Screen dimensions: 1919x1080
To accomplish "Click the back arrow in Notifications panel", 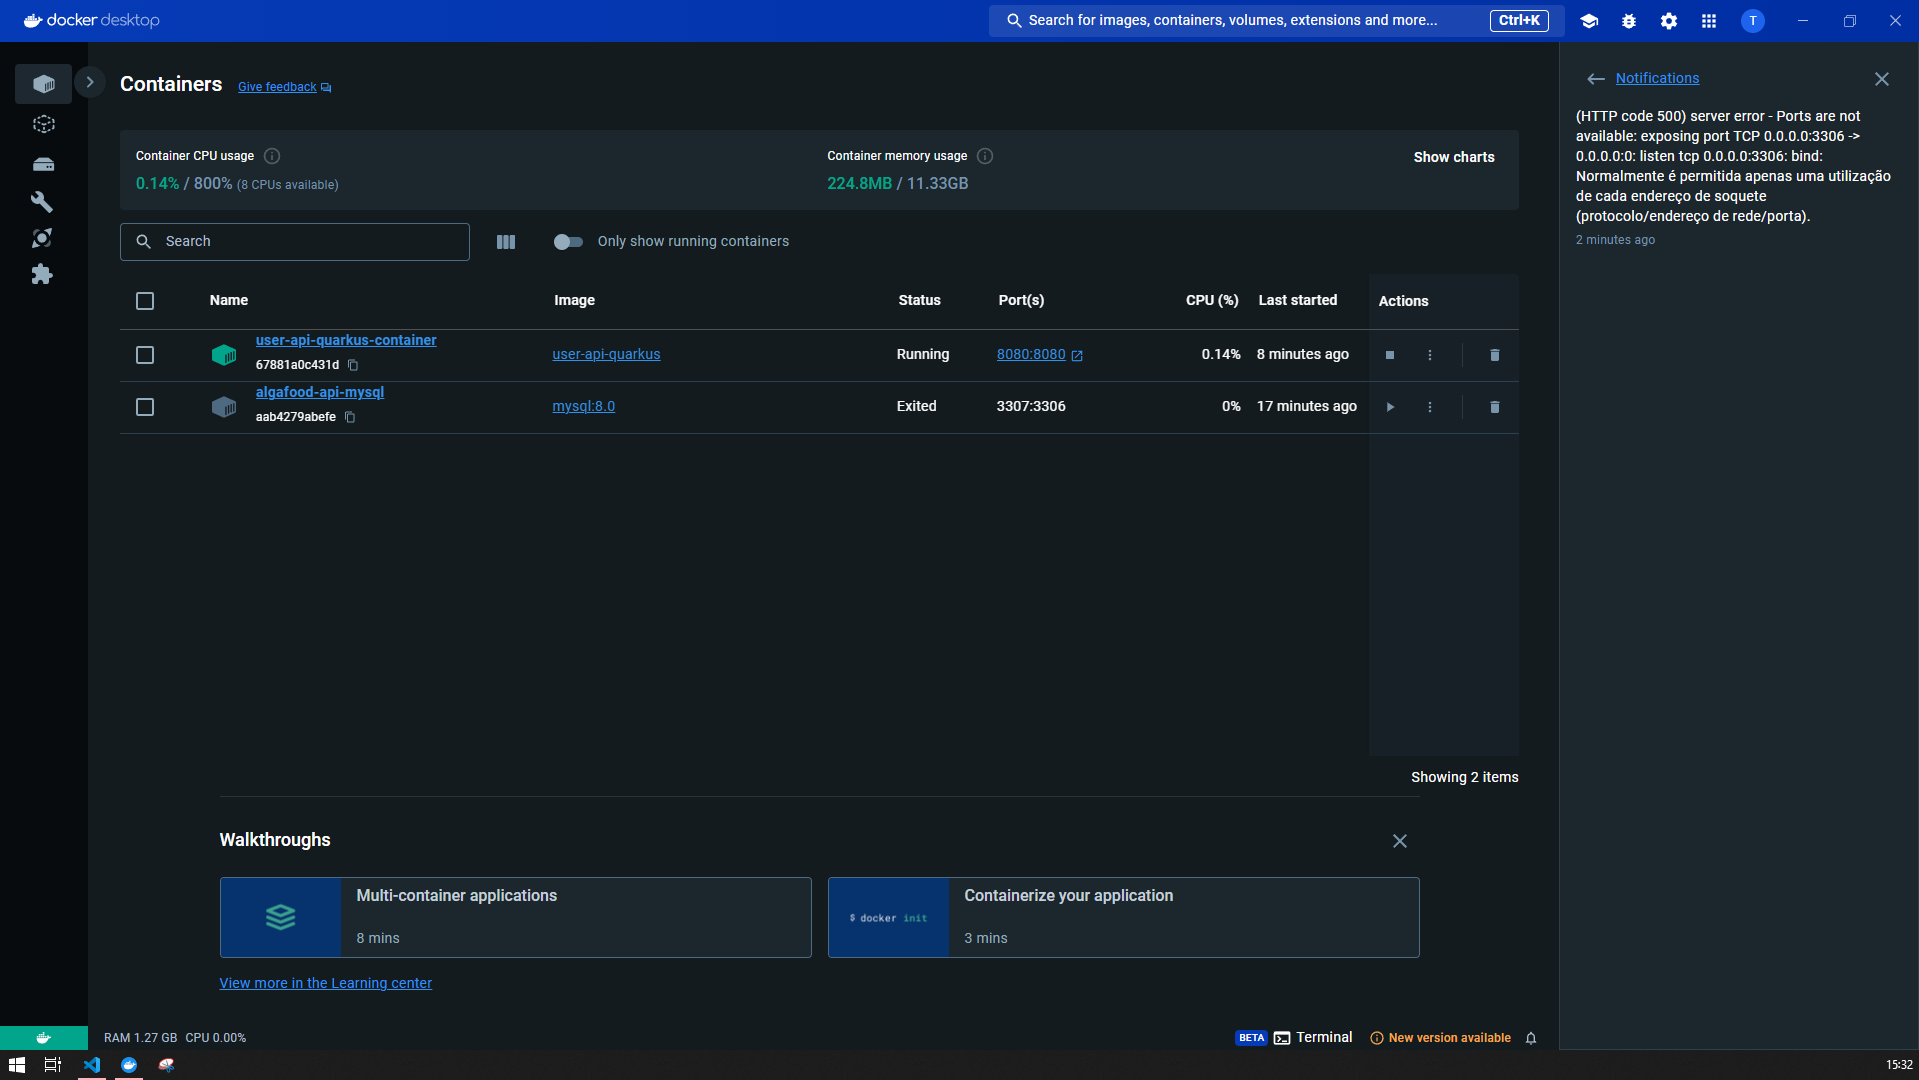I will pyautogui.click(x=1596, y=79).
